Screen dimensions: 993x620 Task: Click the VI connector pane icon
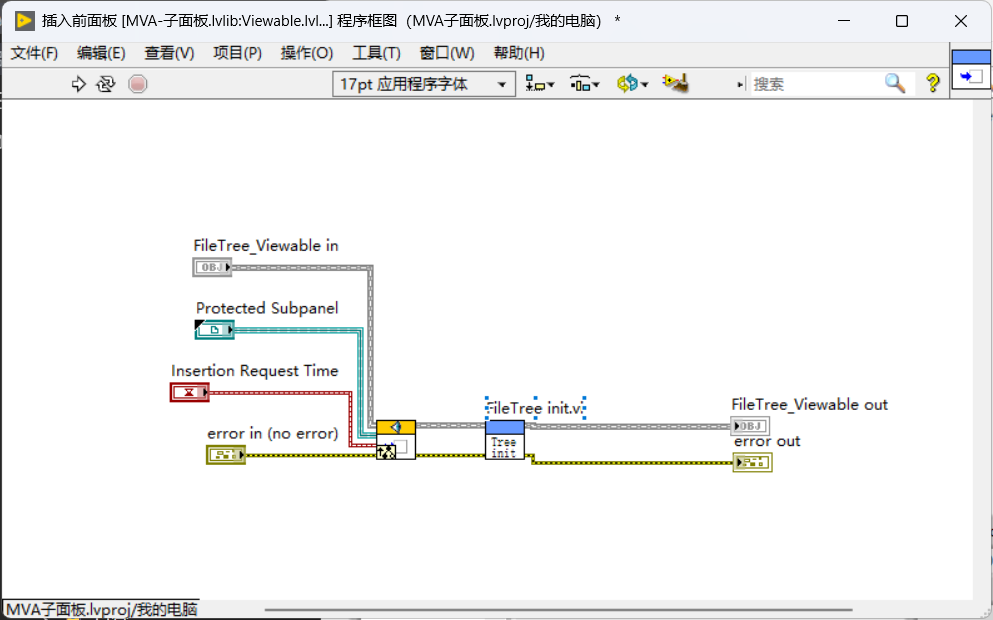[x=971, y=70]
